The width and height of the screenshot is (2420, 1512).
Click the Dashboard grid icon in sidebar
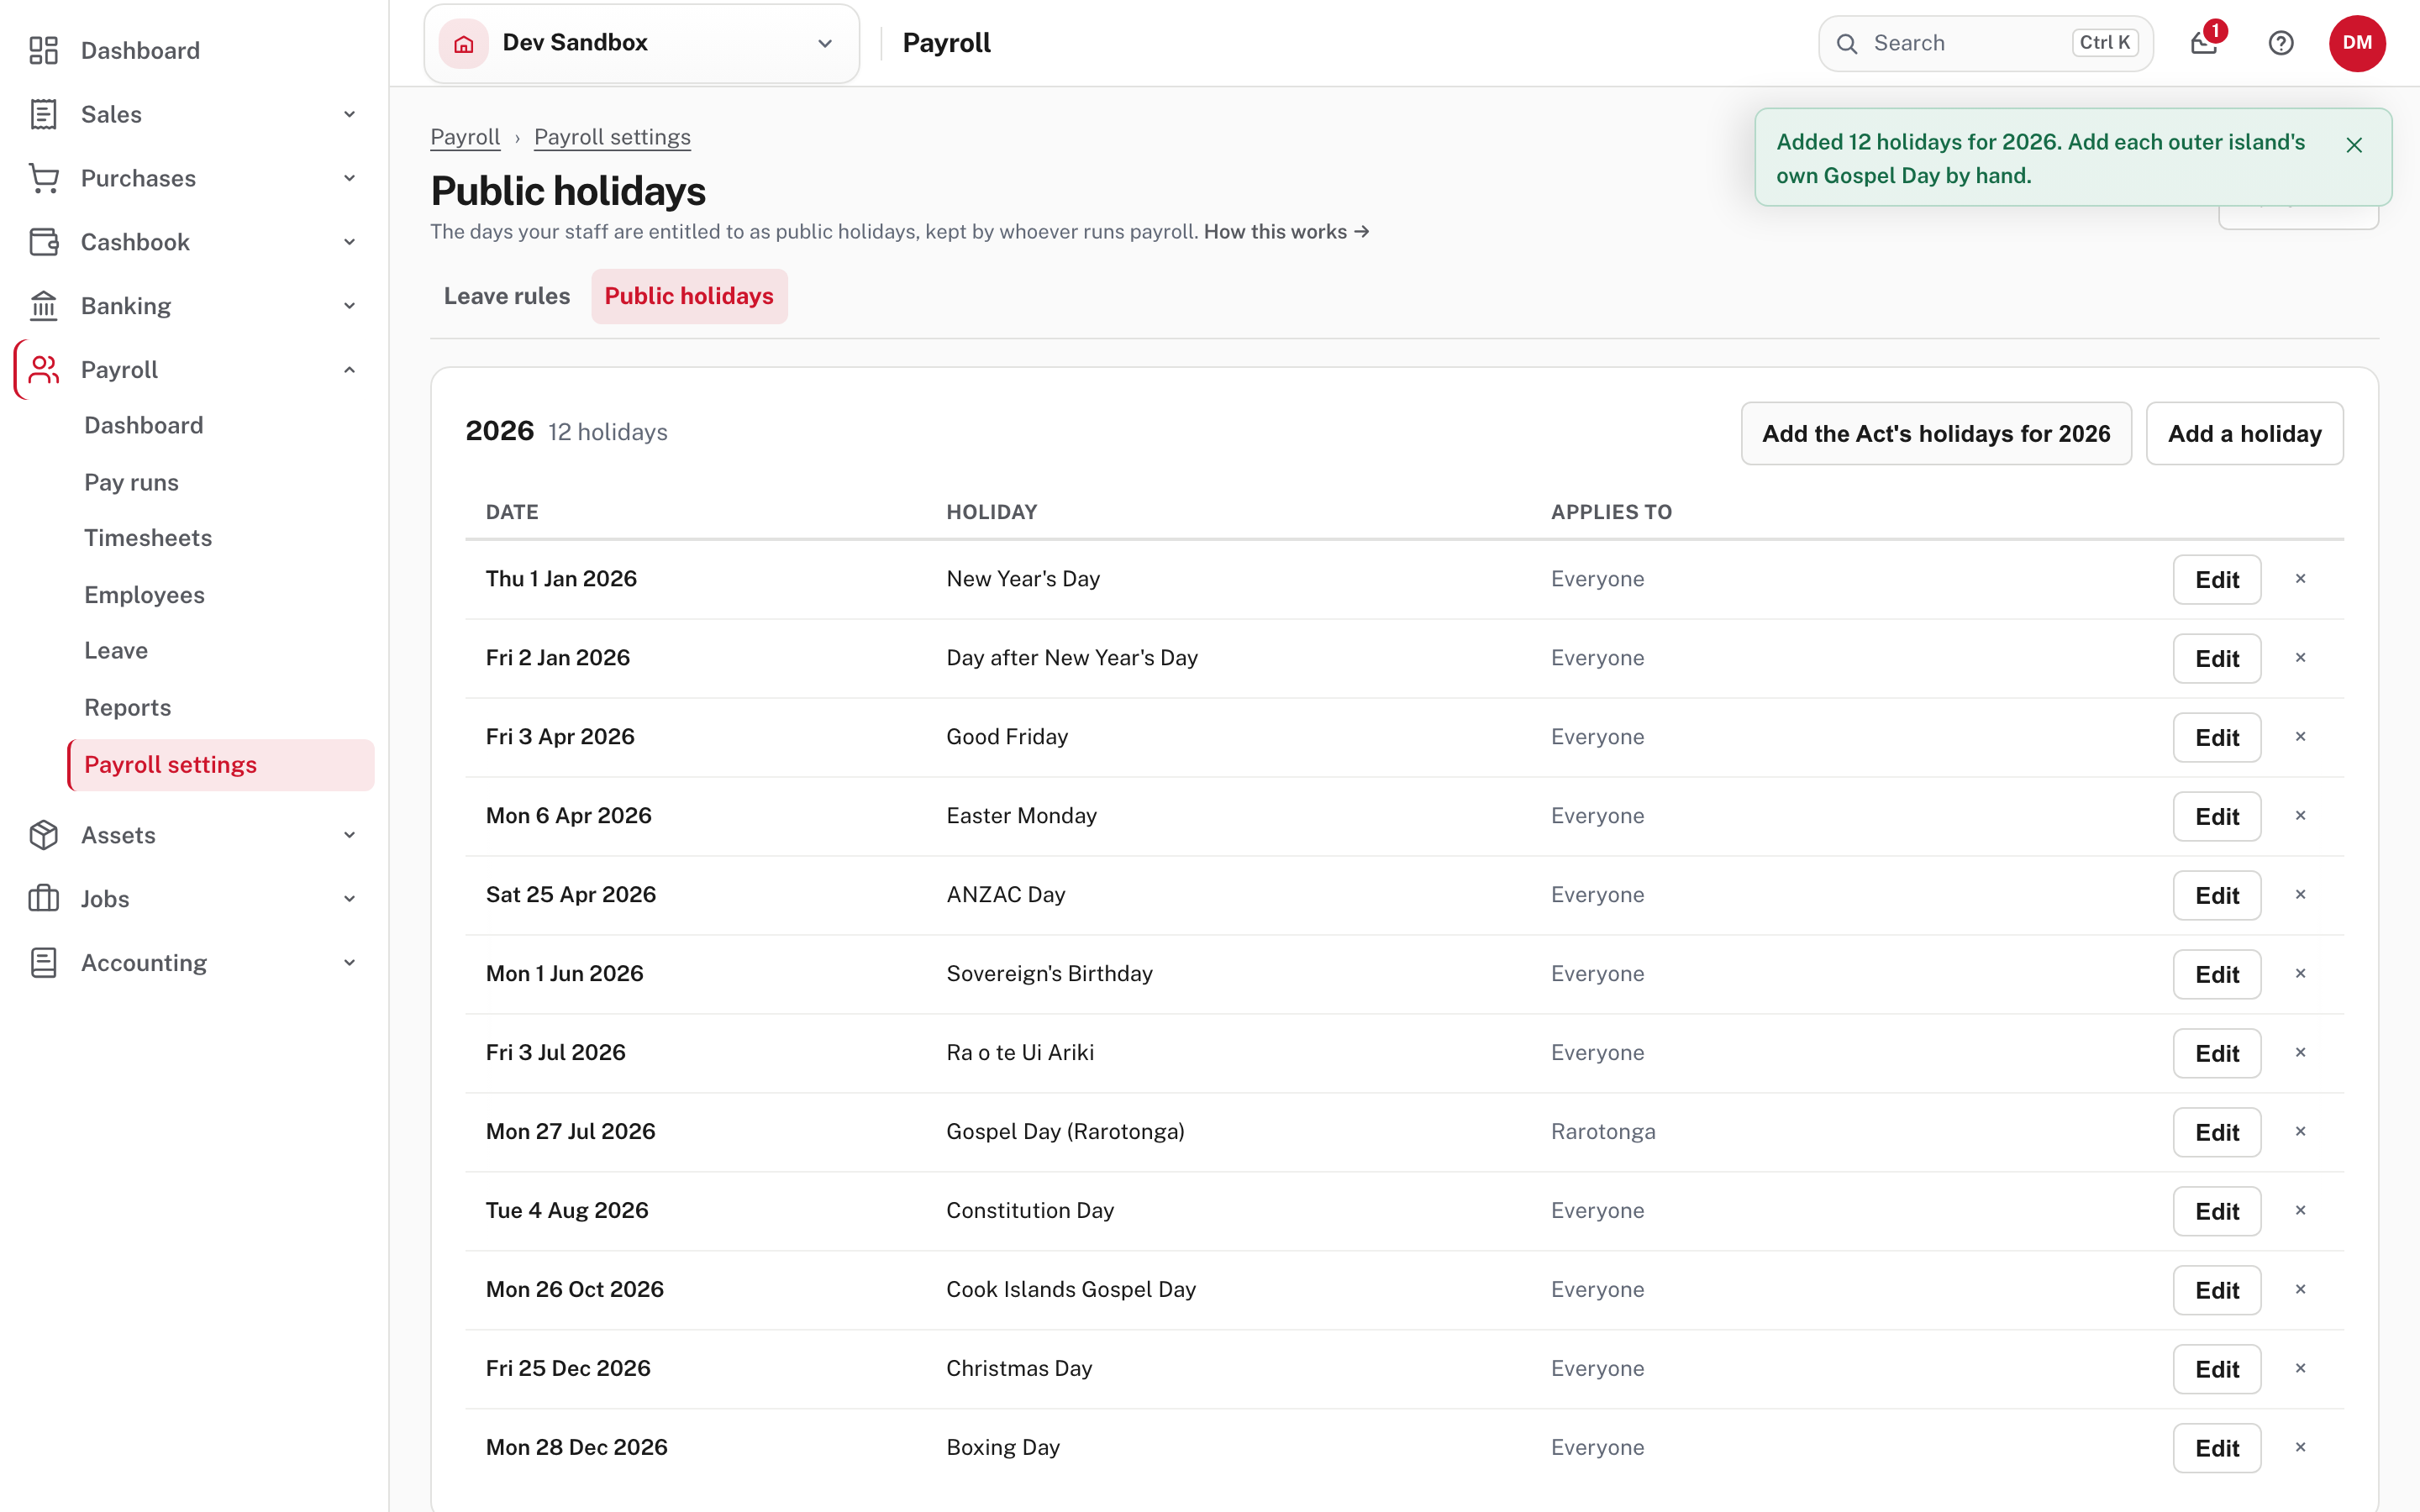pyautogui.click(x=43, y=50)
